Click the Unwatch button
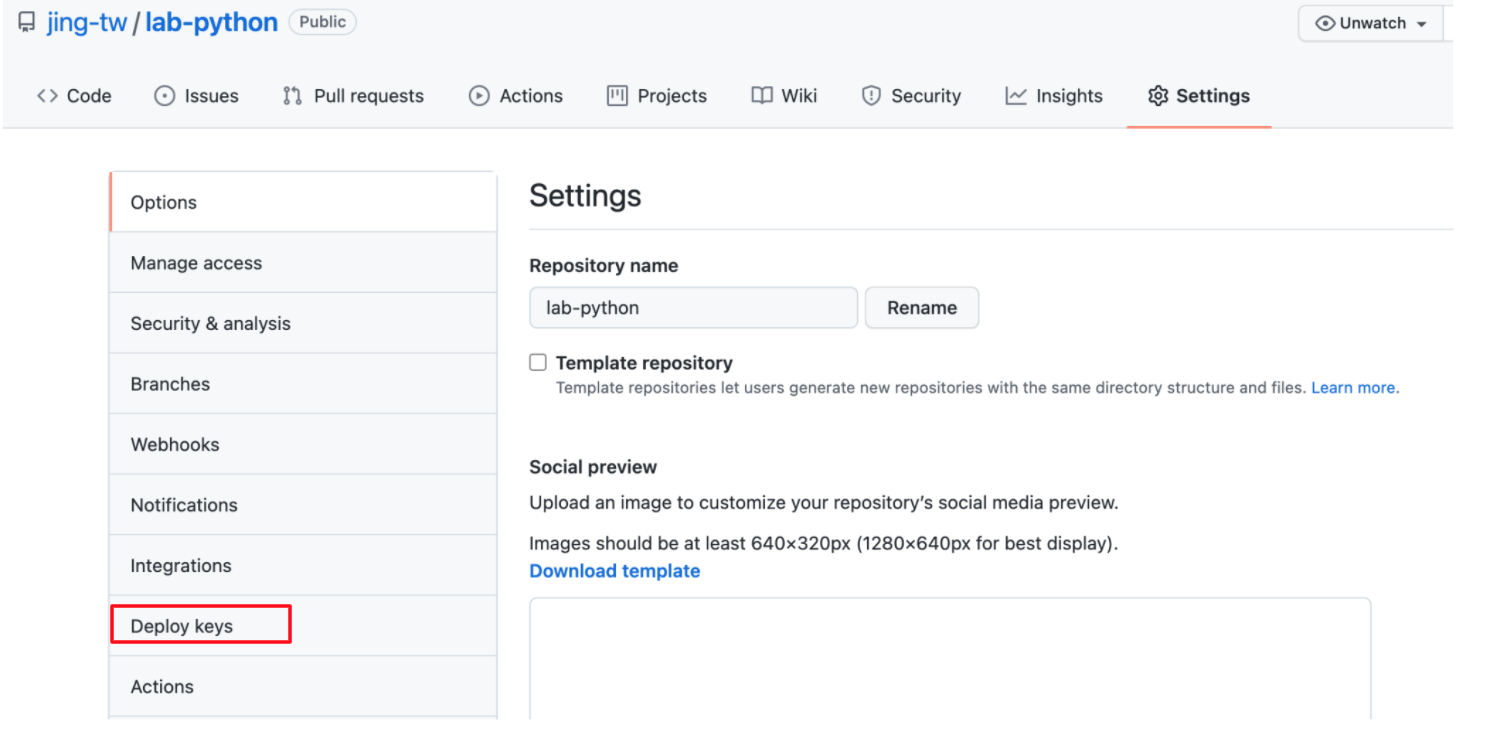 coord(1372,23)
